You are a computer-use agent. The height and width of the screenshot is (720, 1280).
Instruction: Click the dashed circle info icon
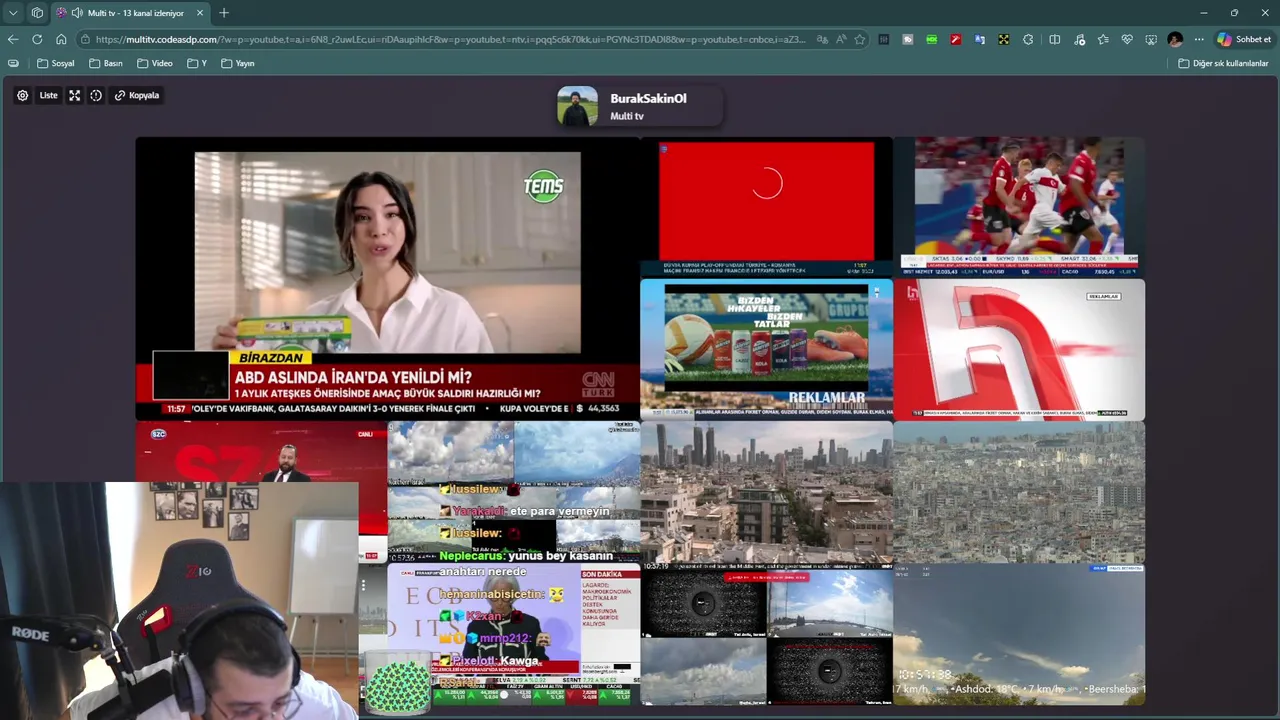click(x=96, y=95)
